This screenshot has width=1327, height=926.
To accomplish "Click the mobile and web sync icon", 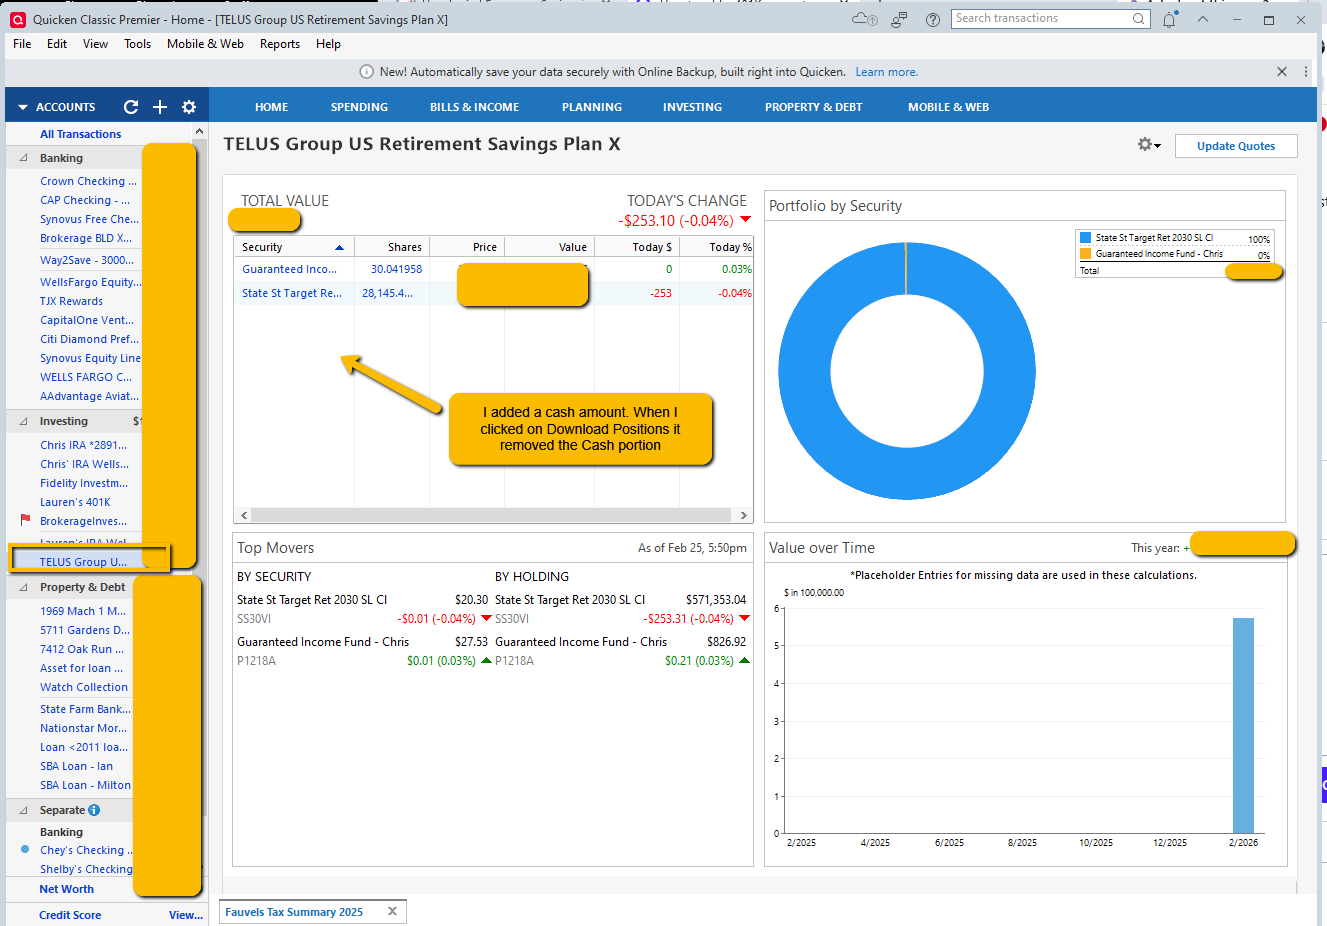I will [x=899, y=19].
